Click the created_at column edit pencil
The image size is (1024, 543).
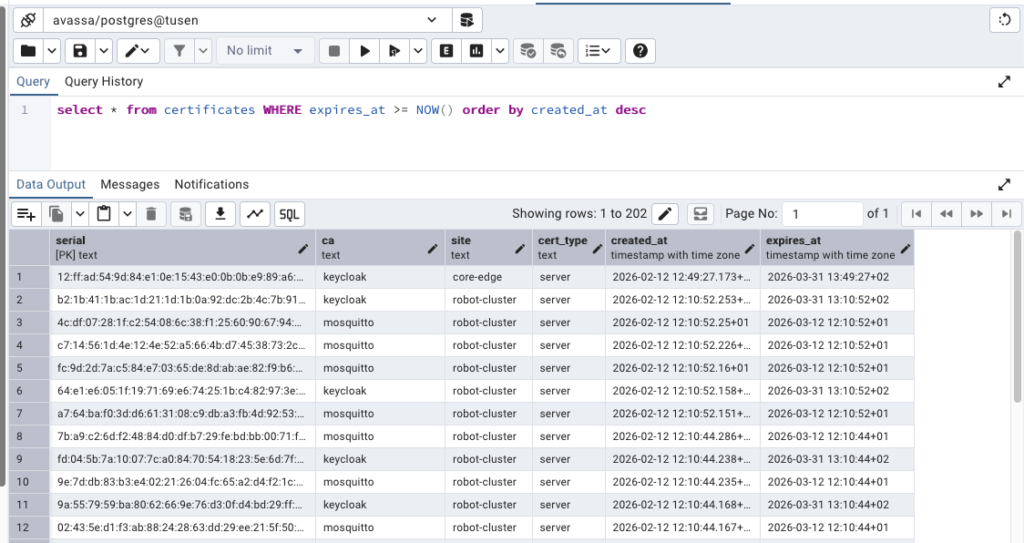tap(750, 248)
